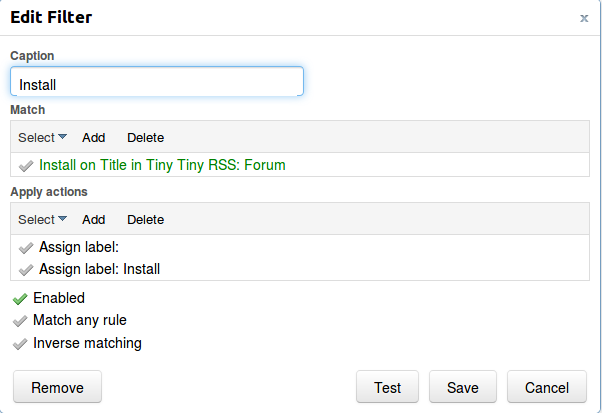Viewport: 602px width, 413px height.
Task: Tick the checkmark beside Assign label: Install
Action: click(x=26, y=270)
